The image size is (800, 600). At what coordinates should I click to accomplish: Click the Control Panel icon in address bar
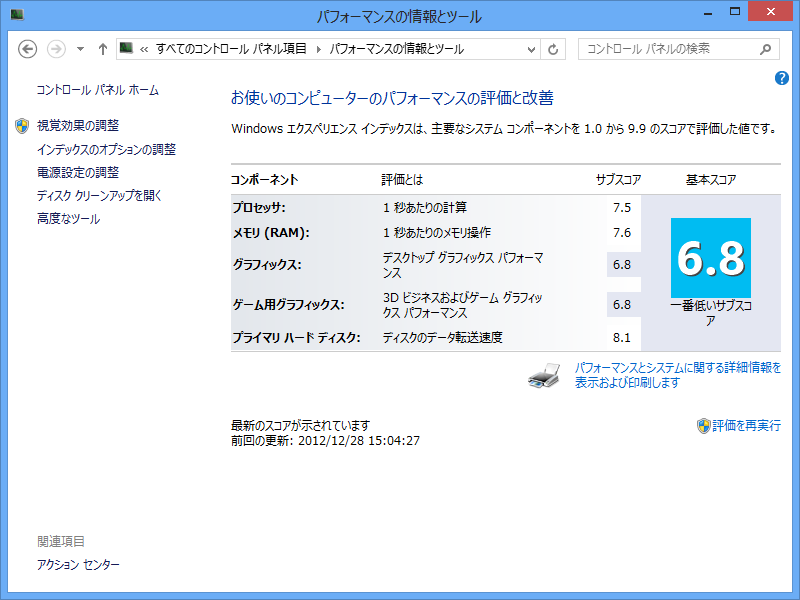coord(125,48)
